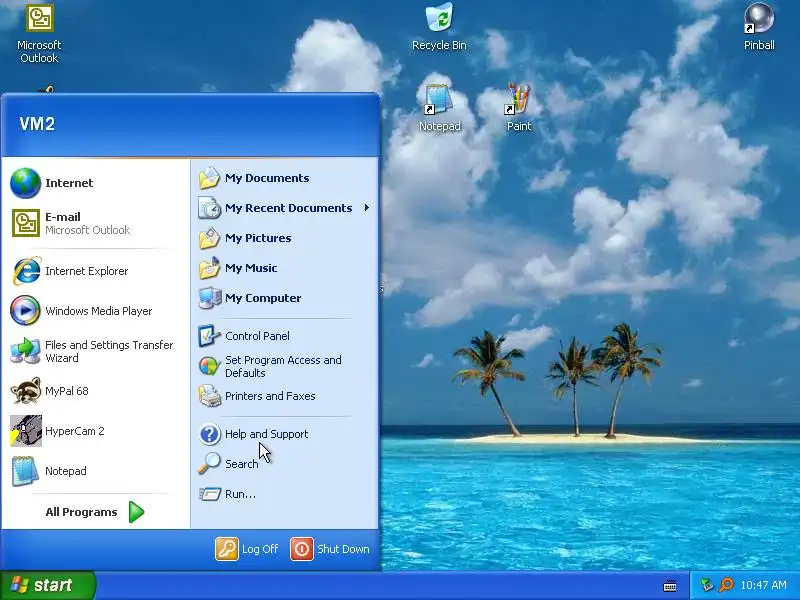Click the My Documents folder icon
This screenshot has width=800, height=600.
pos(209,178)
